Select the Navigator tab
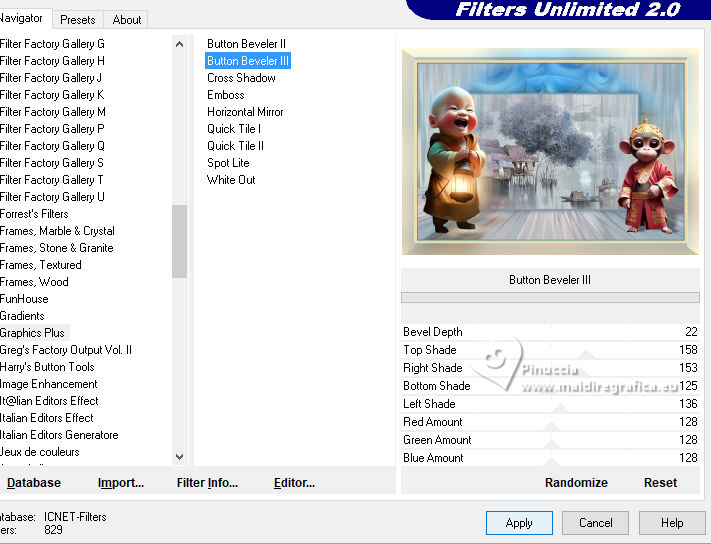 [22, 18]
